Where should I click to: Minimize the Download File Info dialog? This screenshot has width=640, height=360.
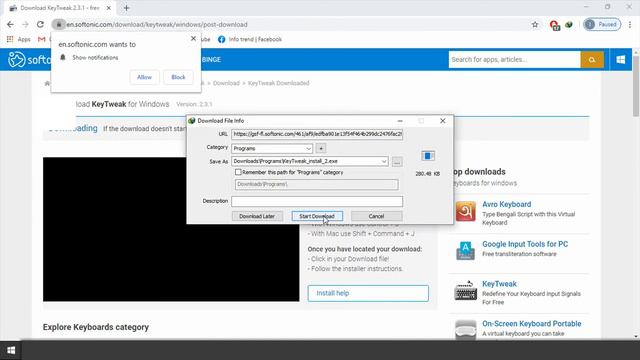tap(400, 121)
